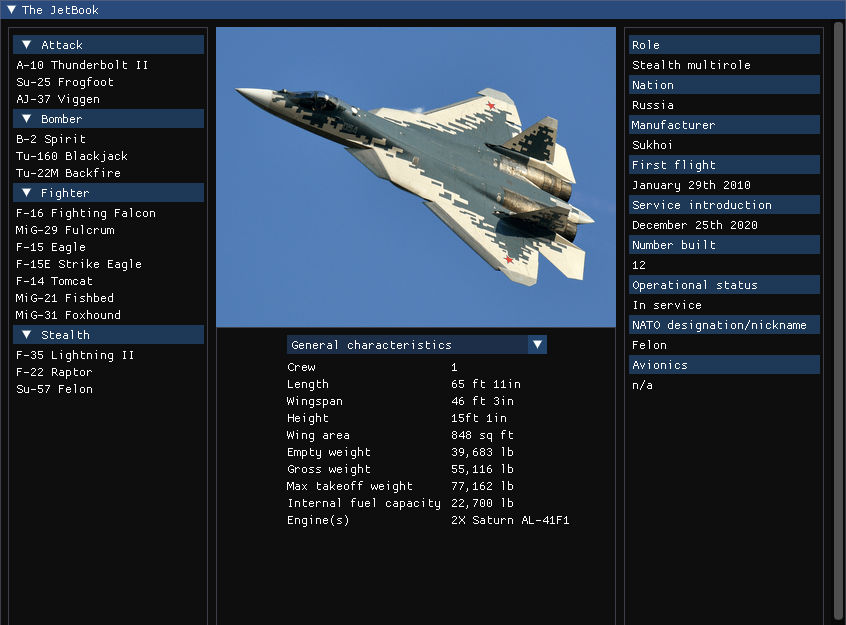Select Su-25 Frogfoot

[x=64, y=81]
